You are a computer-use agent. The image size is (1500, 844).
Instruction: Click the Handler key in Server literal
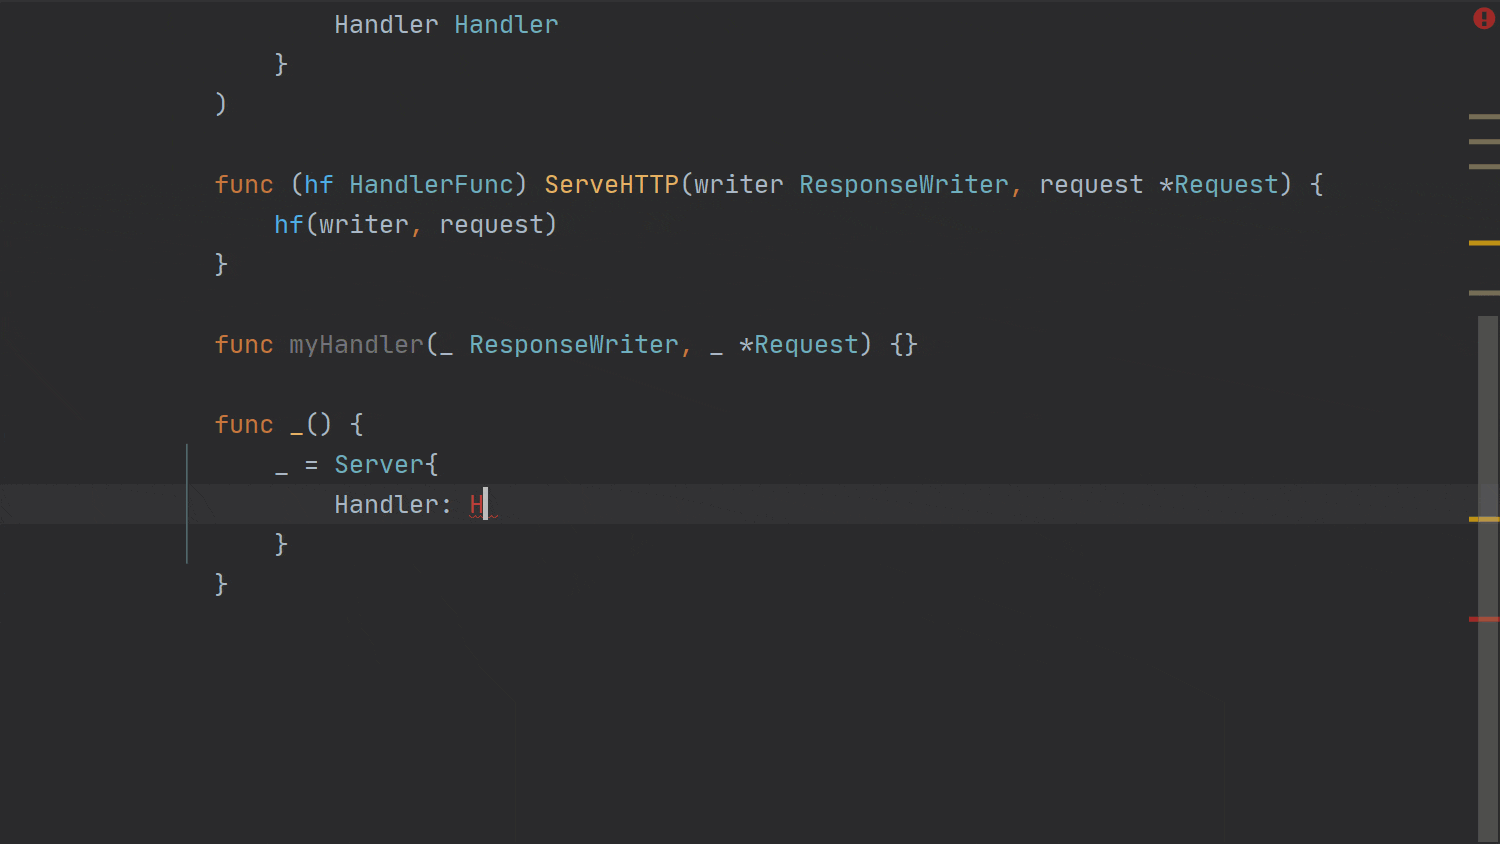[385, 505]
